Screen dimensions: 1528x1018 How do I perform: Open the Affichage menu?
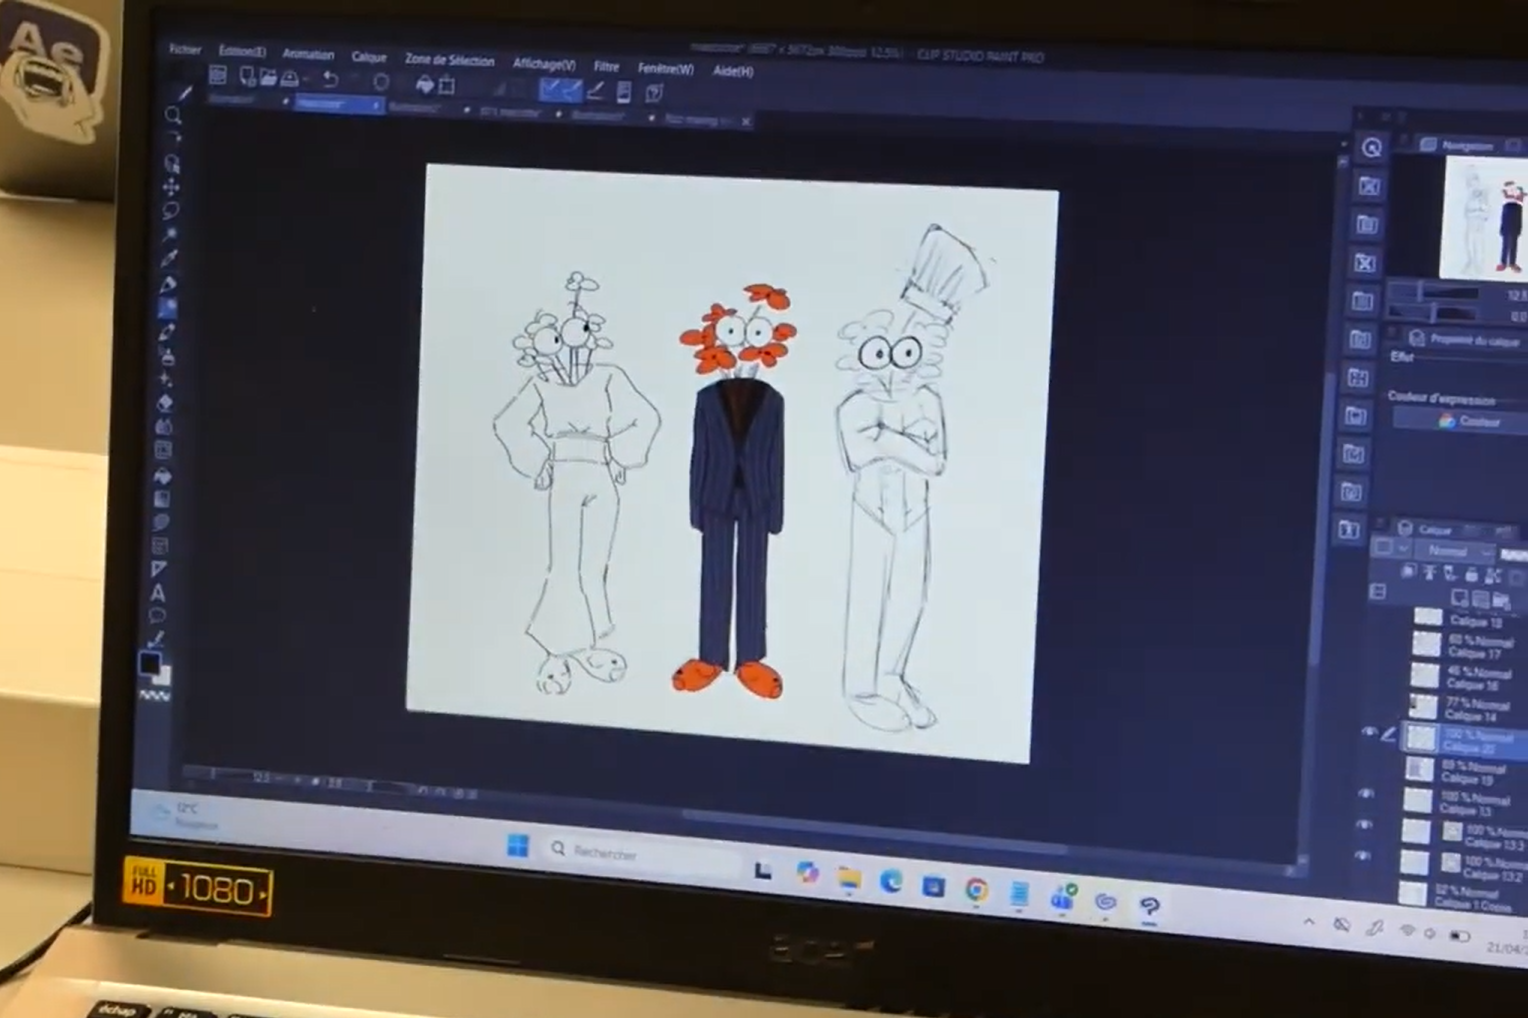tap(544, 64)
